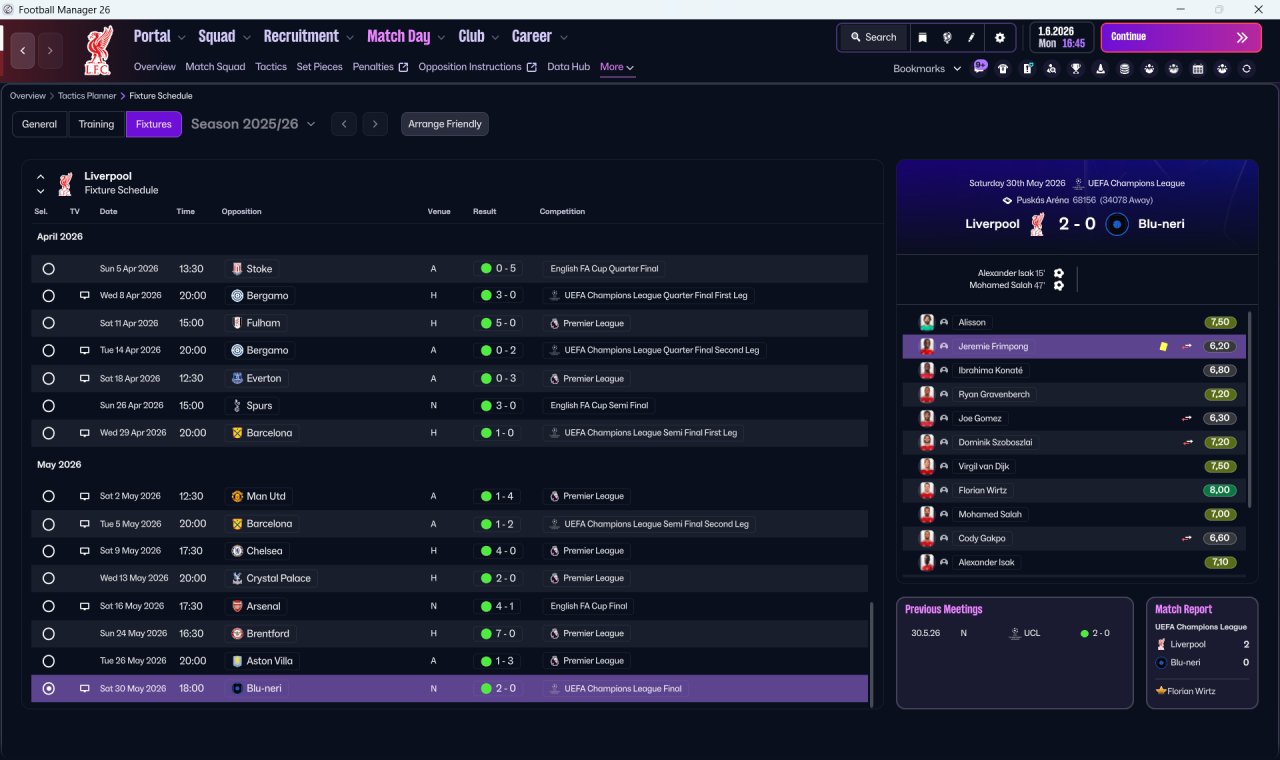Click the Continue button
This screenshot has width=1280, height=760.
point(1181,37)
